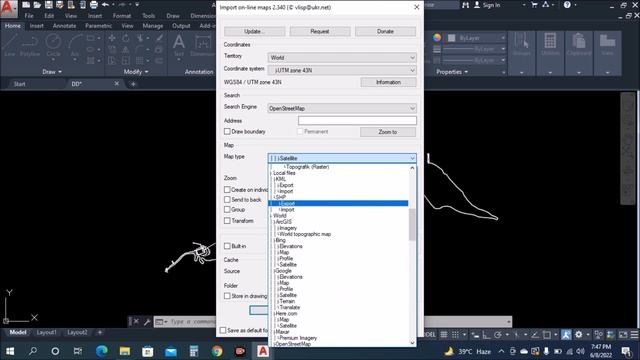640x360 pixels.
Task: Toggle grid display in status bar
Action: (444, 335)
